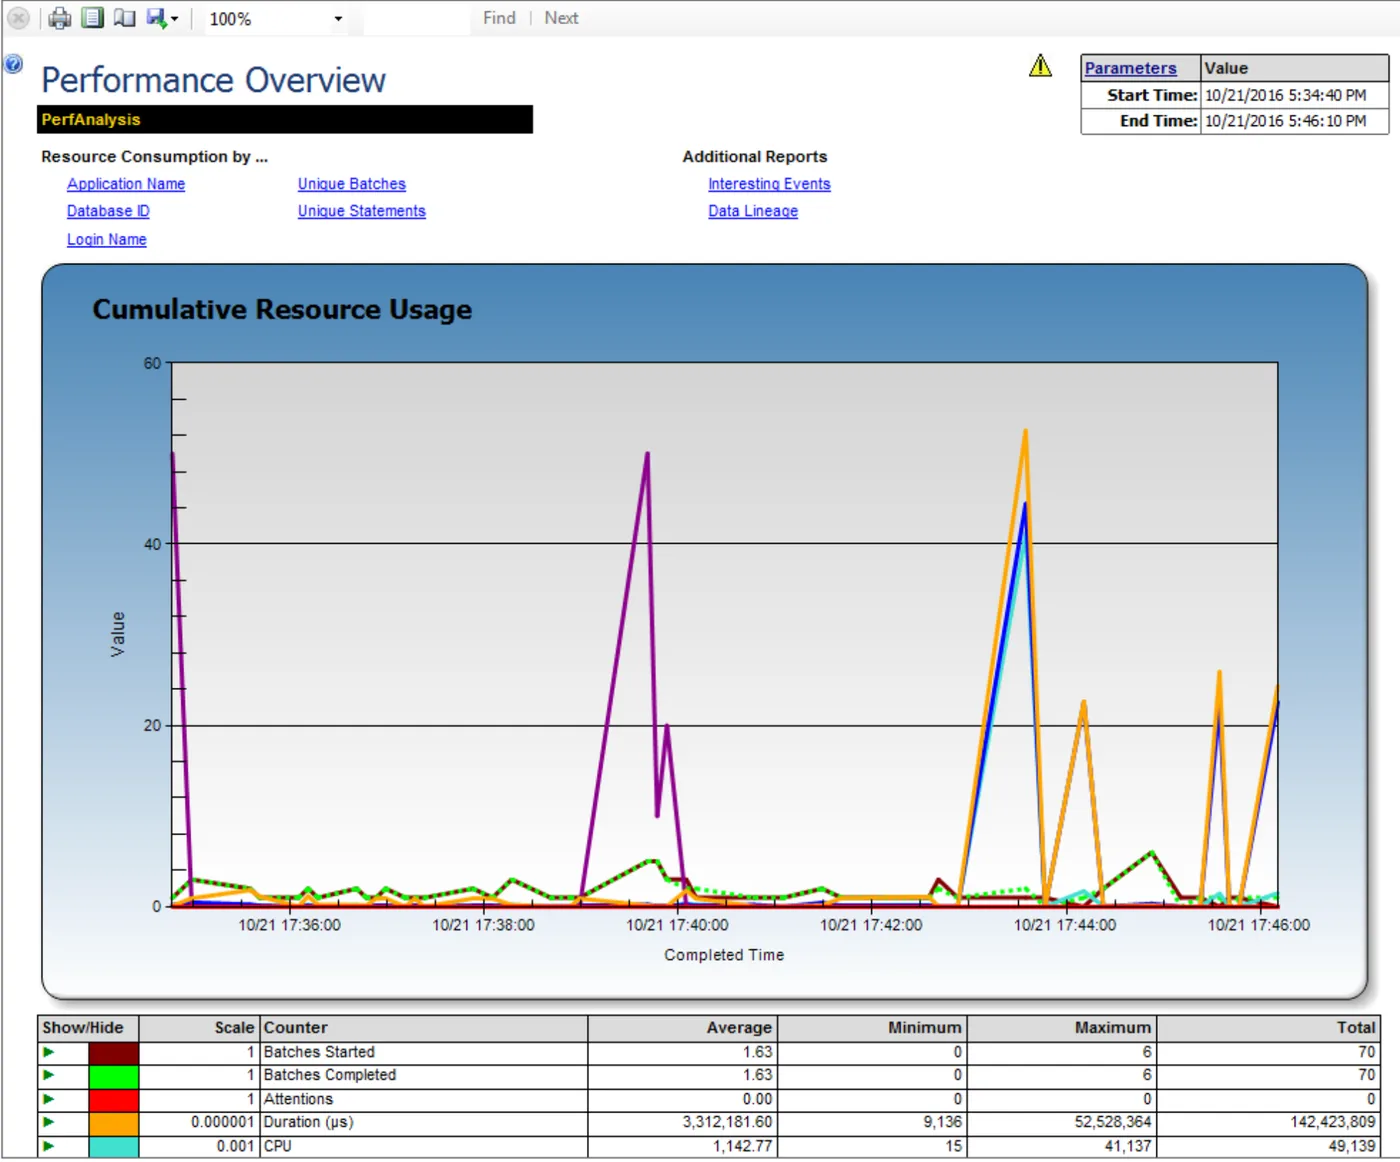Click the Batches Started counter name
This screenshot has width=1400, height=1162.
pyautogui.click(x=319, y=1052)
